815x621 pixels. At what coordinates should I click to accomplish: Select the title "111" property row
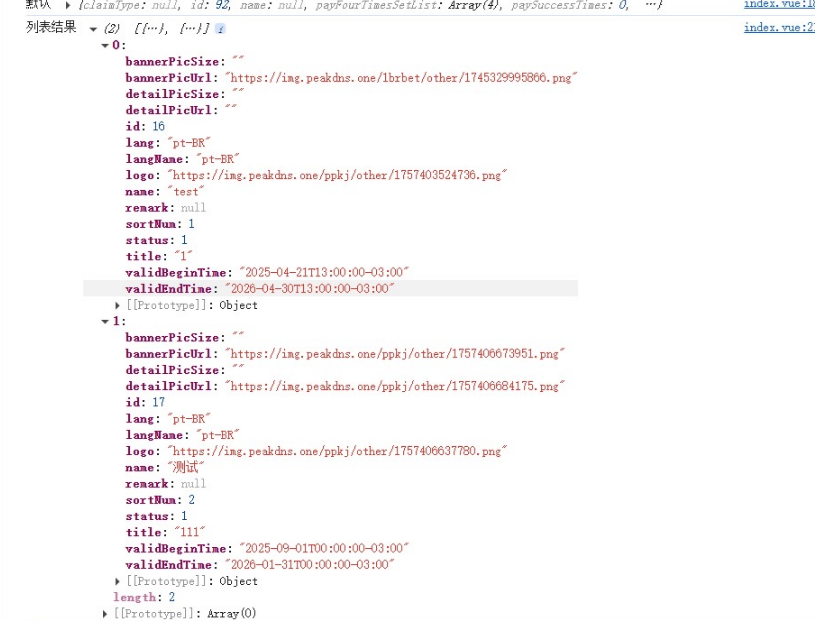tap(165, 532)
